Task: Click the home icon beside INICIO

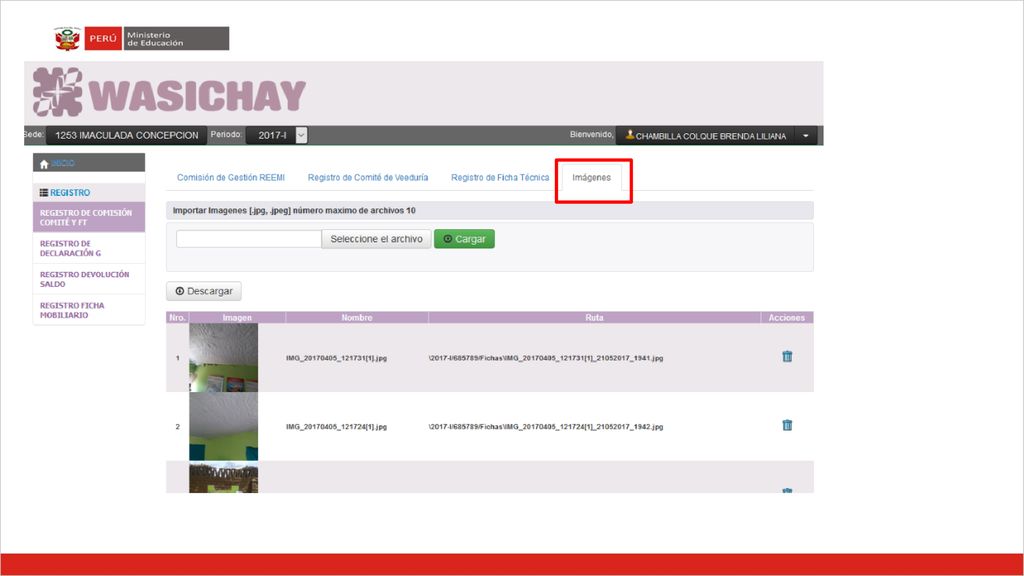Action: click(44, 164)
